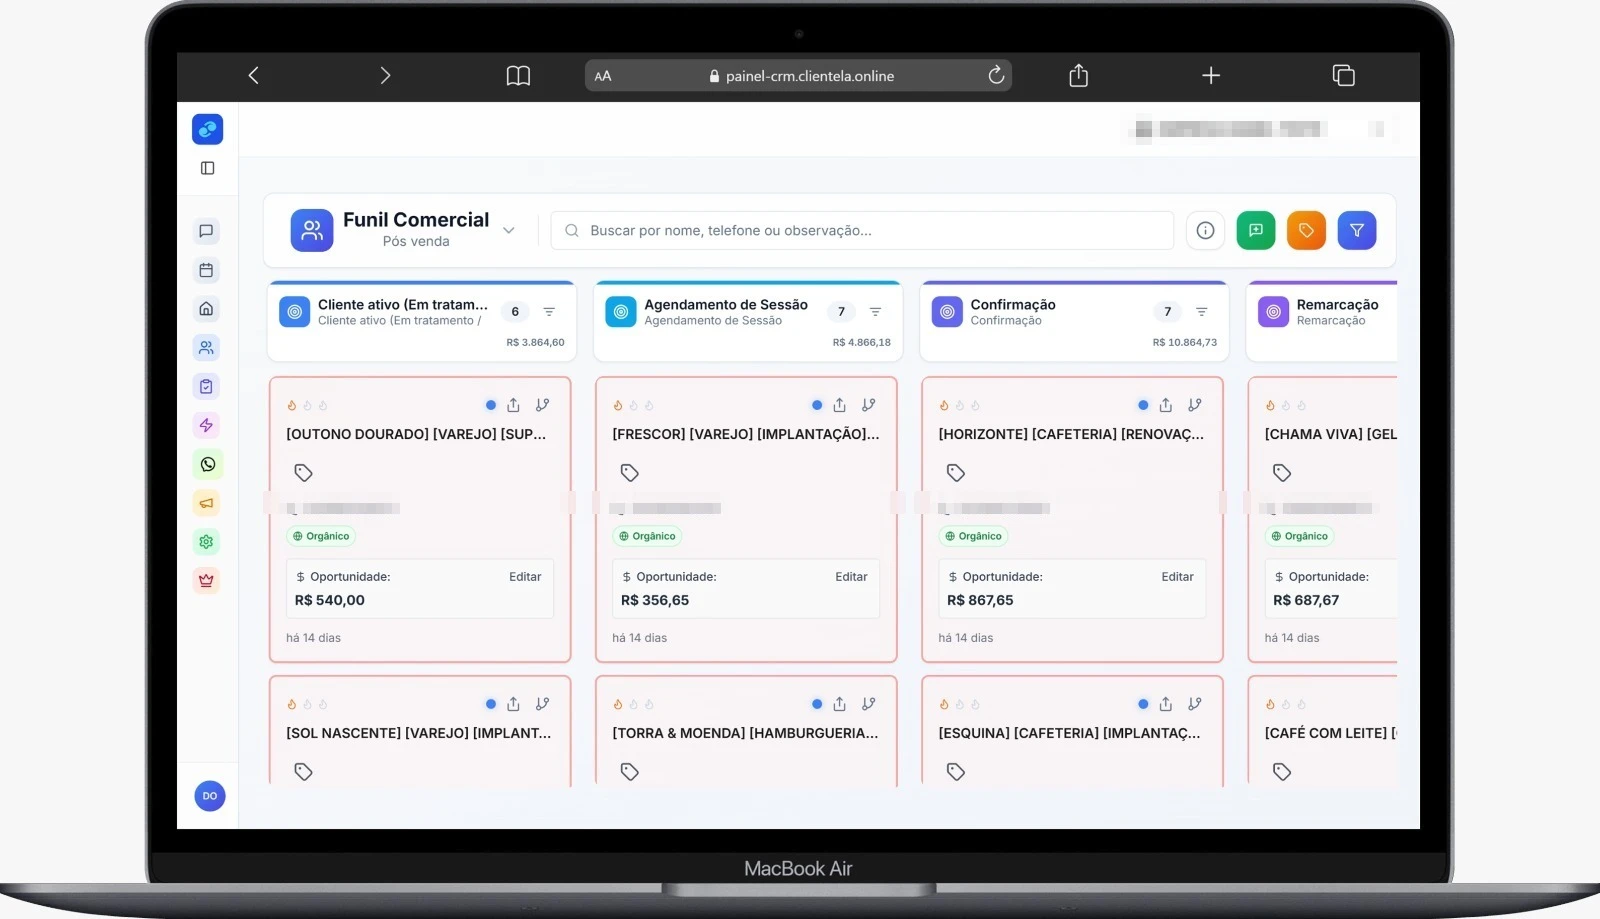Share the HORIZONTE card
Image resolution: width=1600 pixels, height=919 pixels.
(1165, 405)
